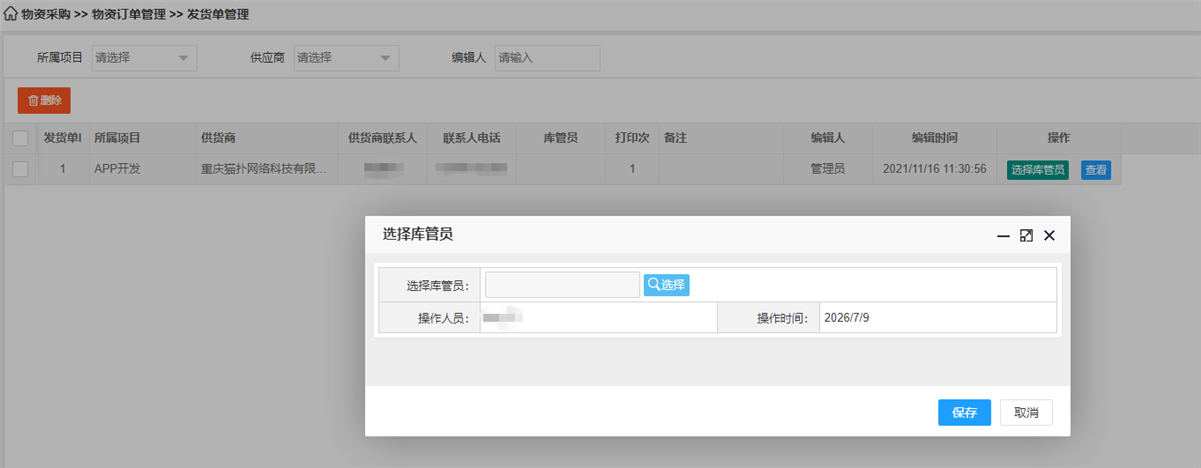Click the 发货单管理 breadcrumb
Screen dimensions: 1201x468
pos(218,15)
